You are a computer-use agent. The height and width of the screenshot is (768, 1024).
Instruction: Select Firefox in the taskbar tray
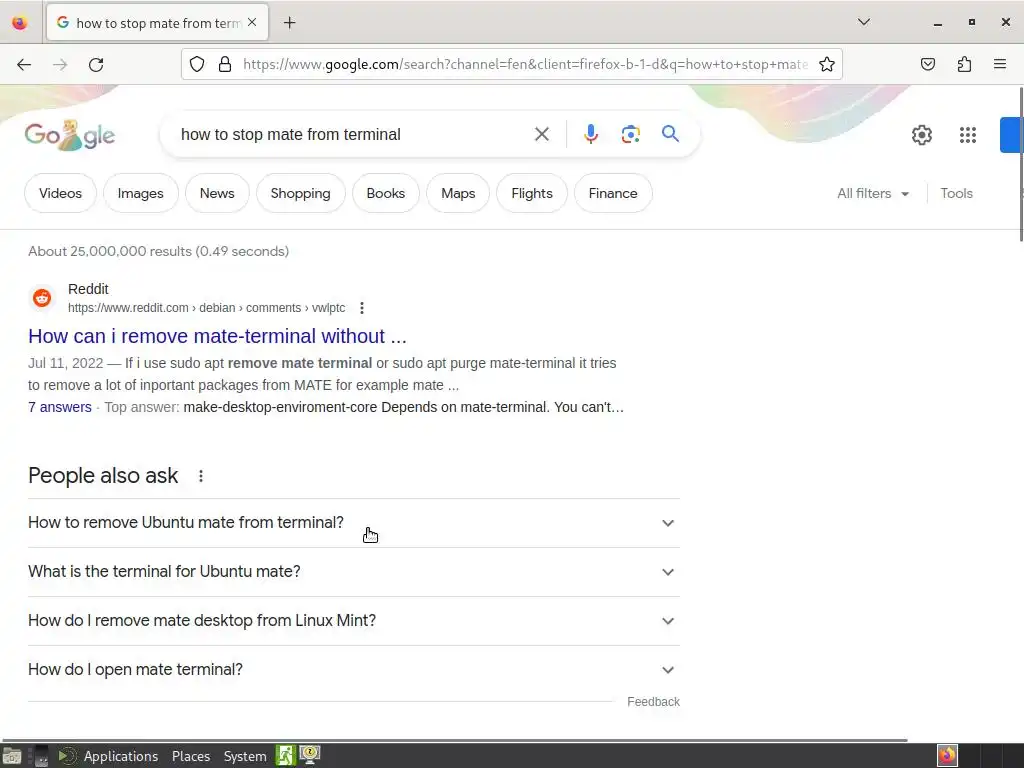point(947,756)
